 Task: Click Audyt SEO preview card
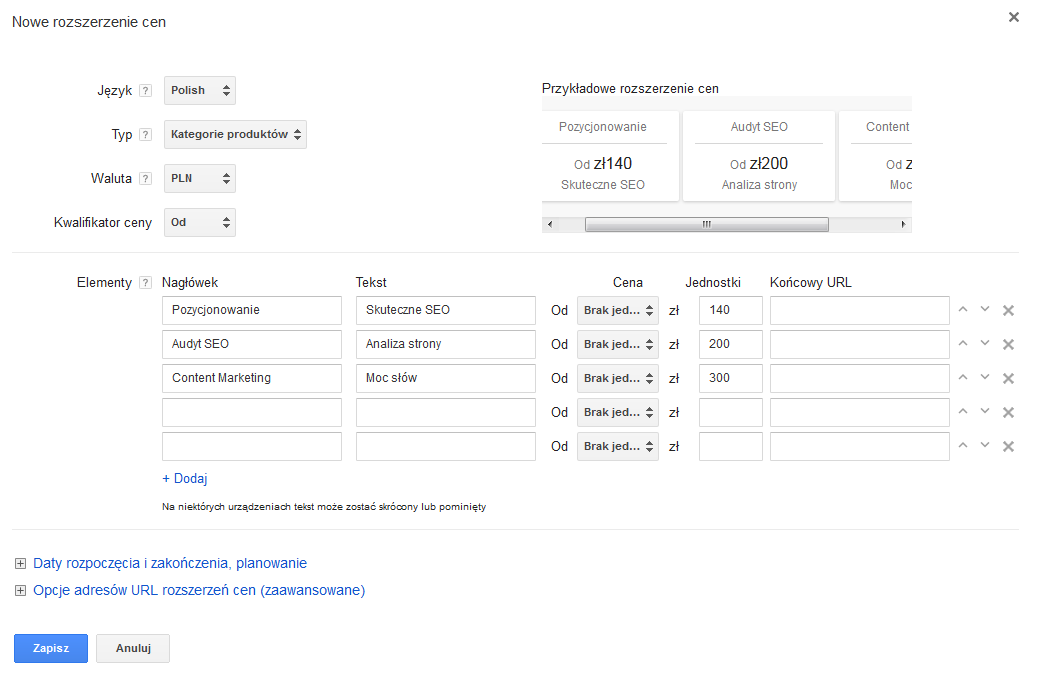[759, 156]
